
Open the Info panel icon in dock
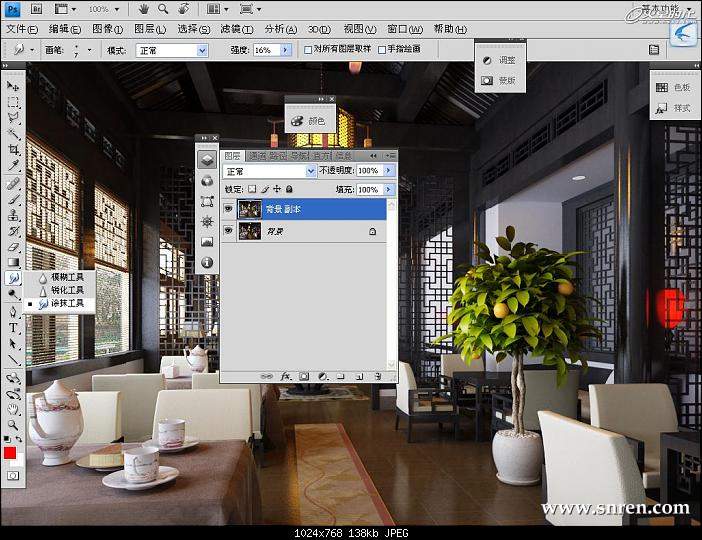(207, 262)
